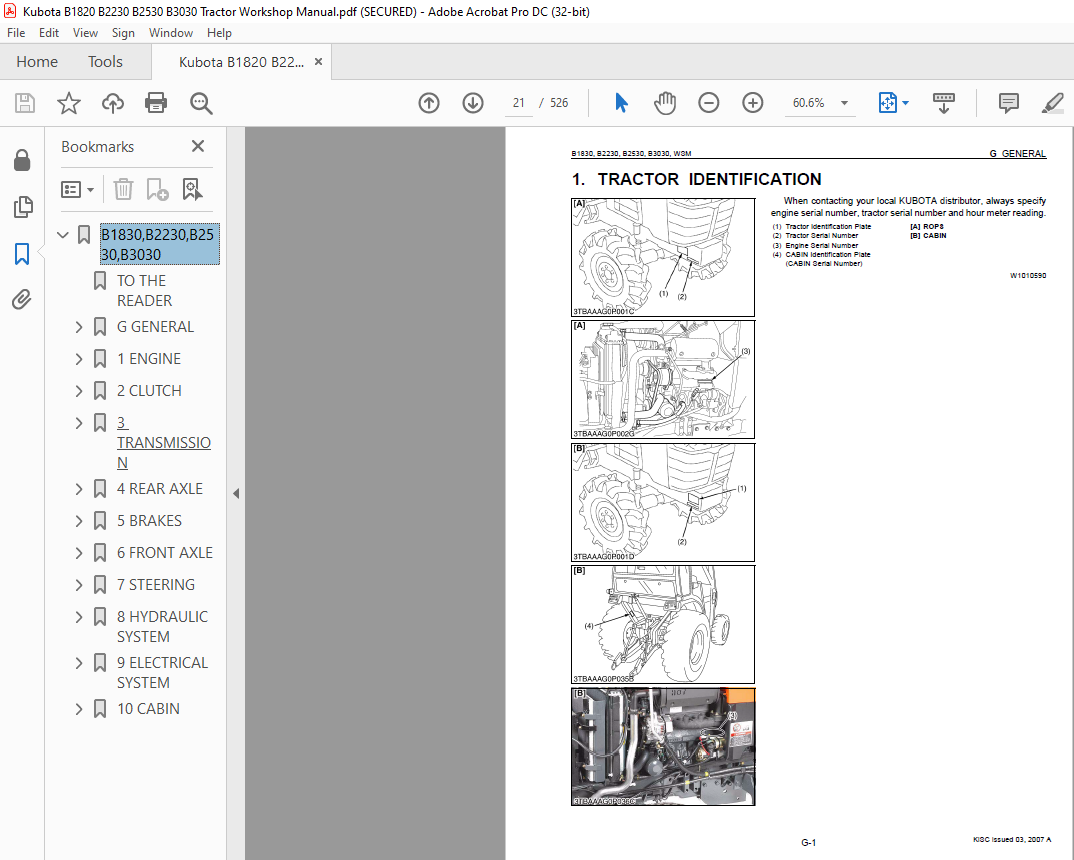Screen dimensions: 1074x860
Task: Click the fit page scrolling icon
Action: pyautogui.click(x=888, y=103)
